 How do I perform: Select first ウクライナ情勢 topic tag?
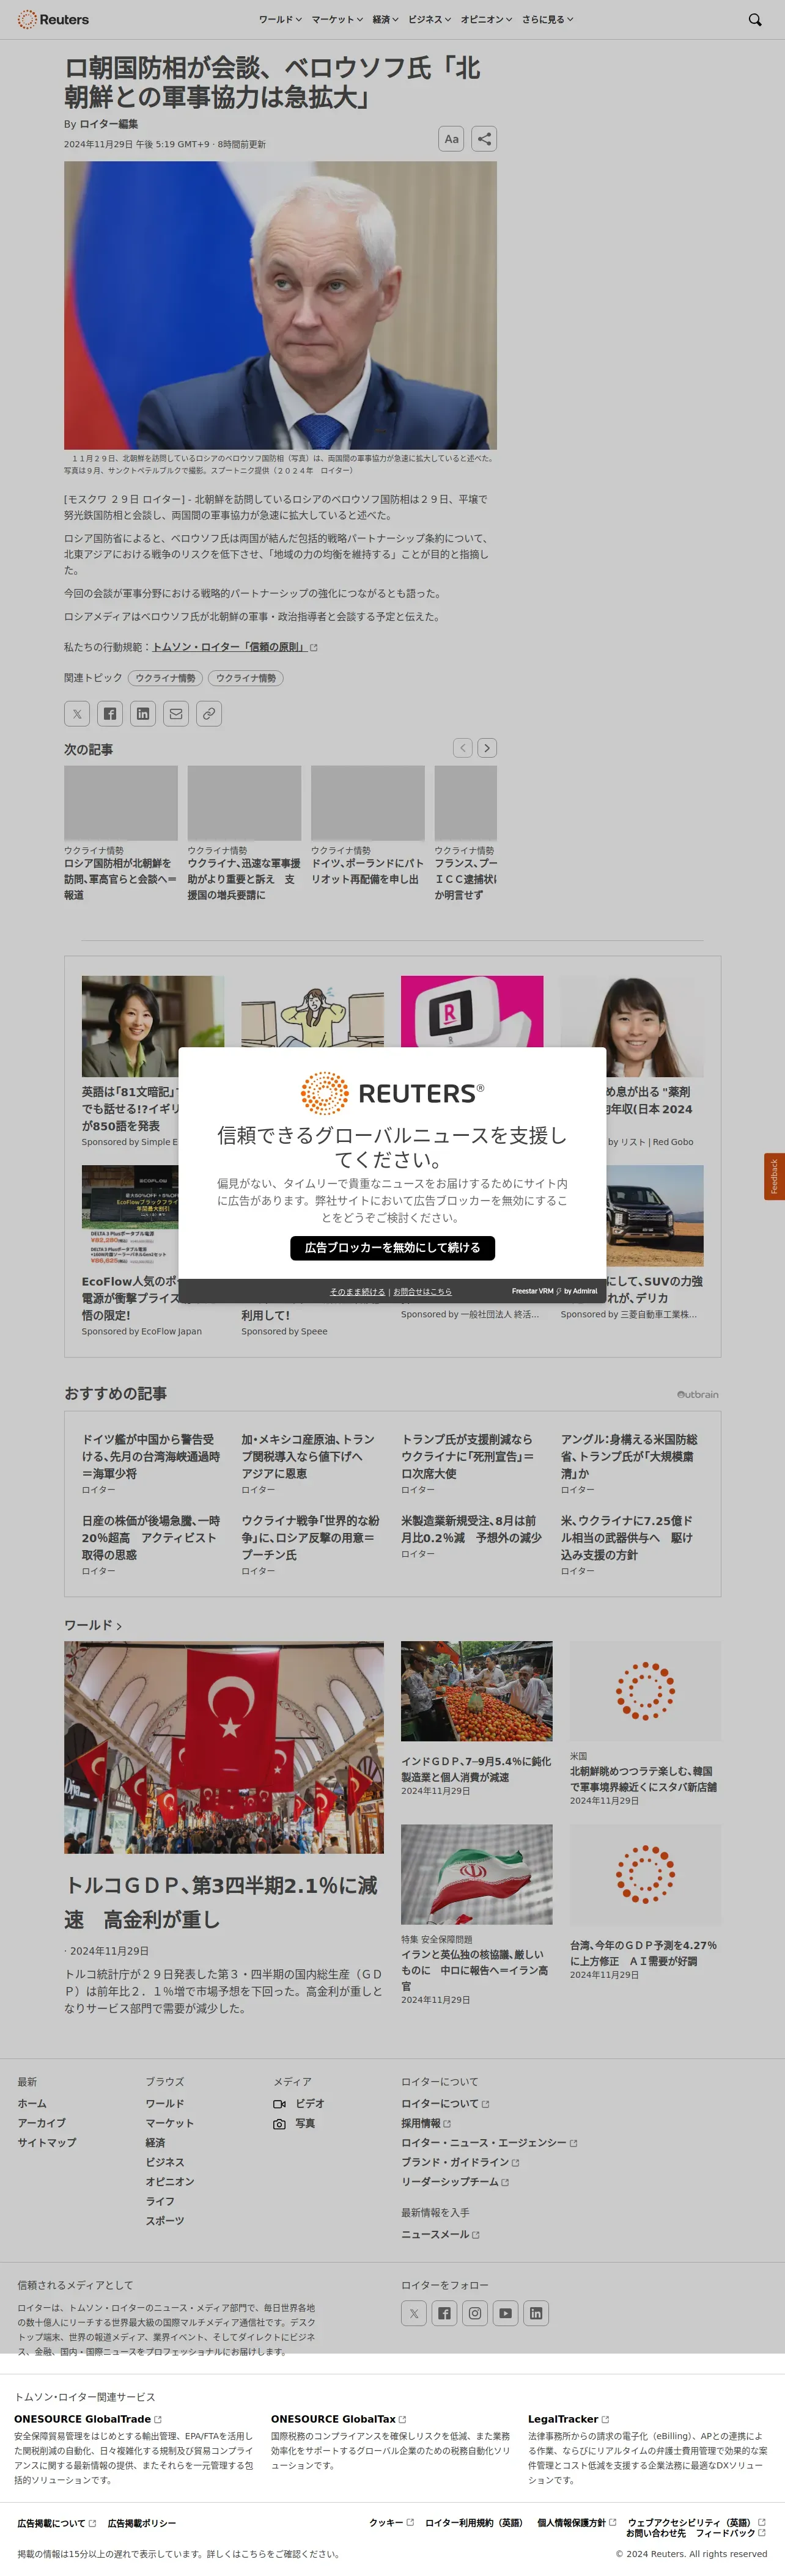(x=165, y=678)
